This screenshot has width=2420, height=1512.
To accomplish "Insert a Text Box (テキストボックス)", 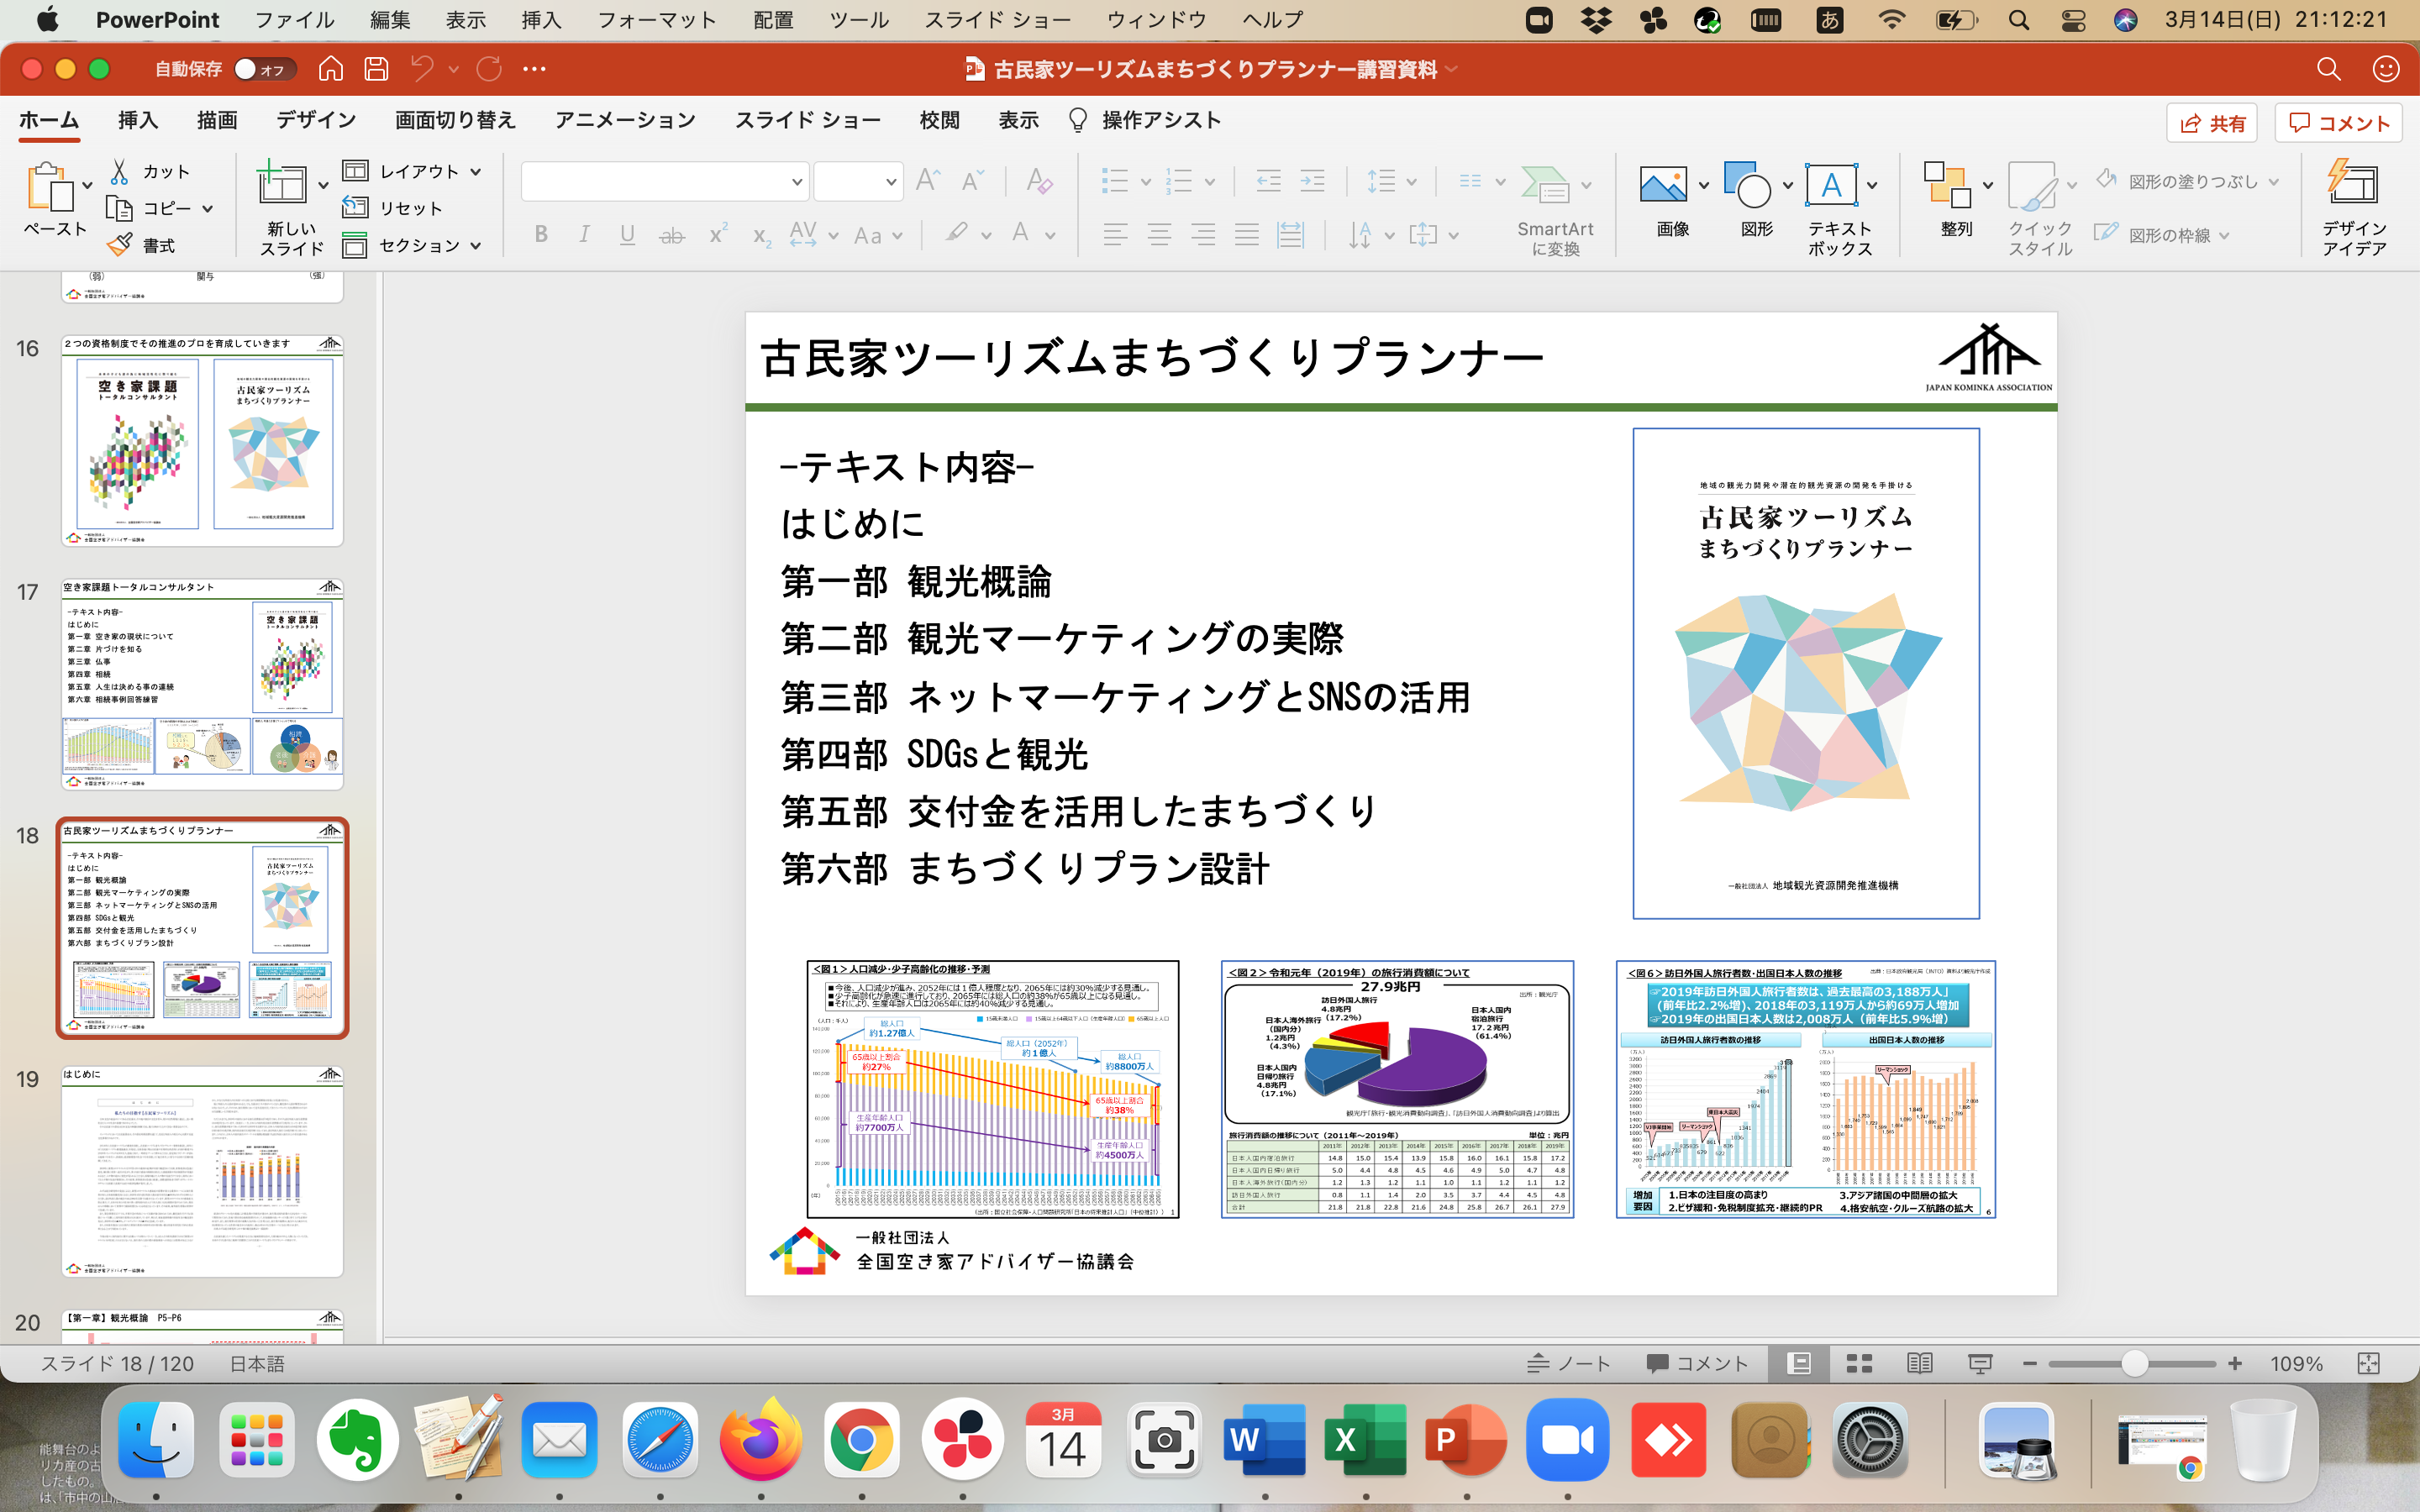I will coord(1831,186).
